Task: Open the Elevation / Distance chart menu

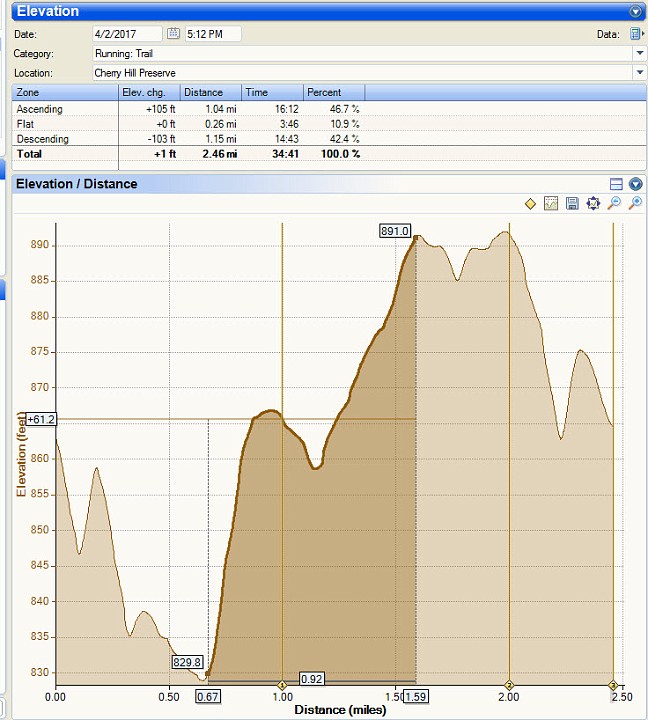Action: 636,184
